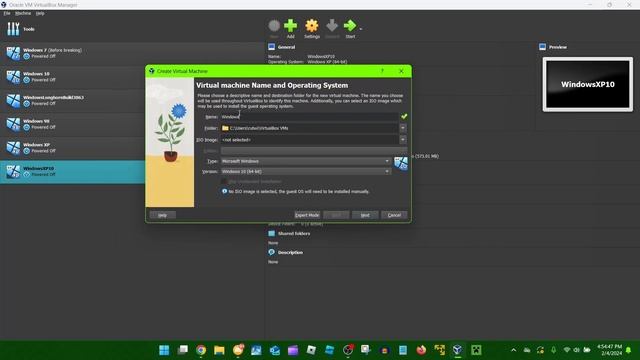Open Firefox from the taskbar
This screenshot has width=640, height=360.
421,350
